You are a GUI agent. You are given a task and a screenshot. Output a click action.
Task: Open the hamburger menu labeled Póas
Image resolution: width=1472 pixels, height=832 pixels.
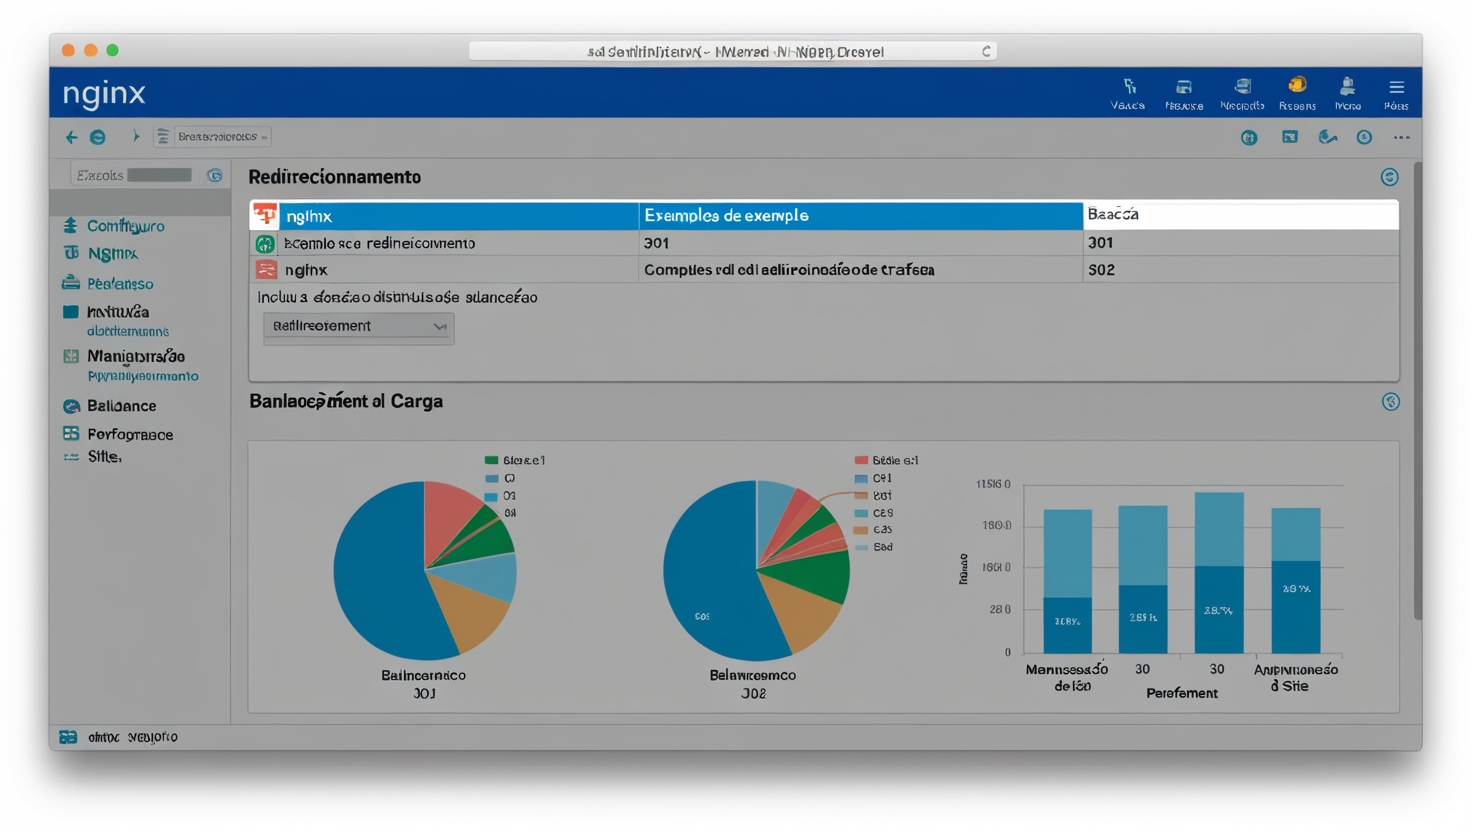[1397, 87]
